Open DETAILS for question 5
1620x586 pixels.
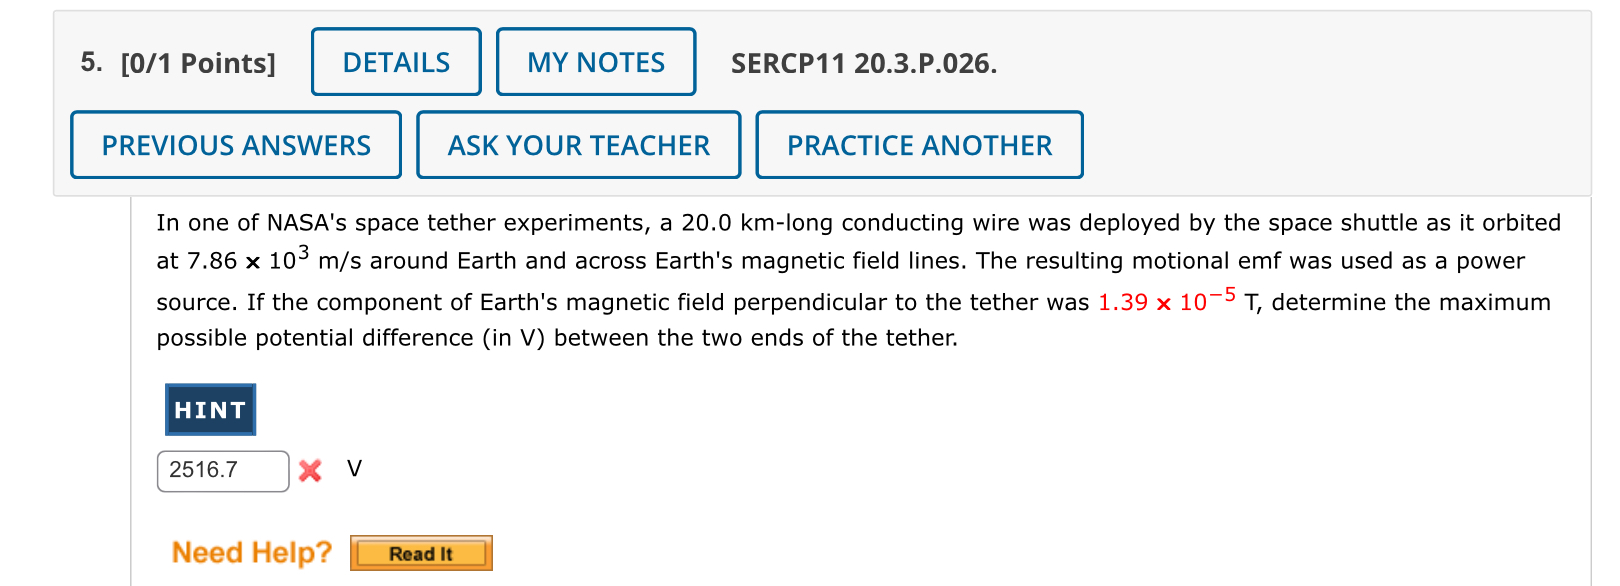[395, 62]
